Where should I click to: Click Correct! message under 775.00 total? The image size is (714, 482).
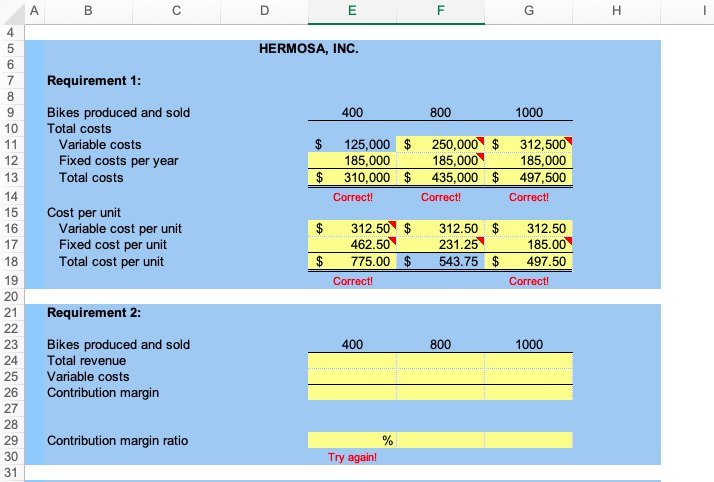(x=353, y=281)
